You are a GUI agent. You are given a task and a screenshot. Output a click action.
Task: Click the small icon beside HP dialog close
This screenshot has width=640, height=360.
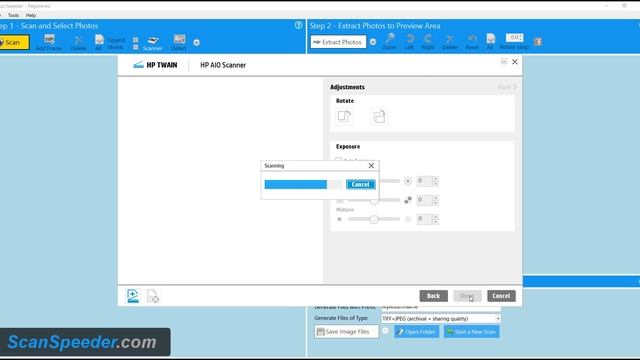[504, 62]
